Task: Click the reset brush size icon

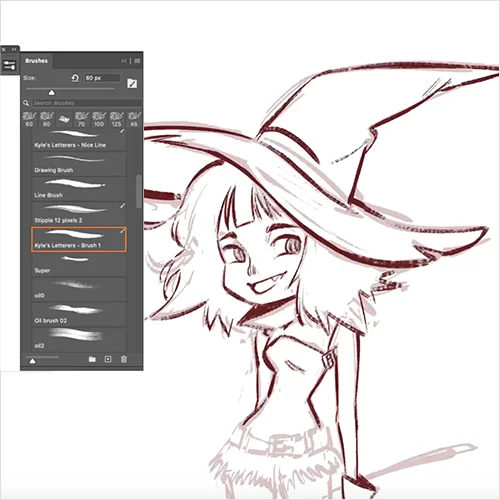Action: pos(75,78)
